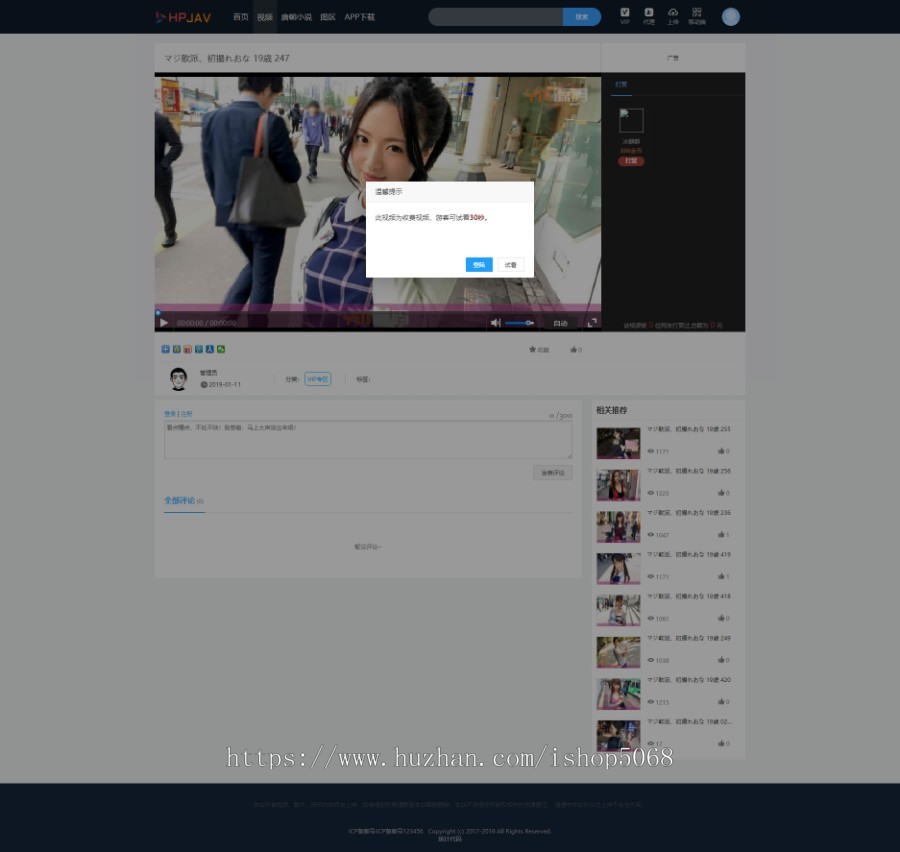Click the blue search button
This screenshot has height=852, width=900.
point(582,17)
